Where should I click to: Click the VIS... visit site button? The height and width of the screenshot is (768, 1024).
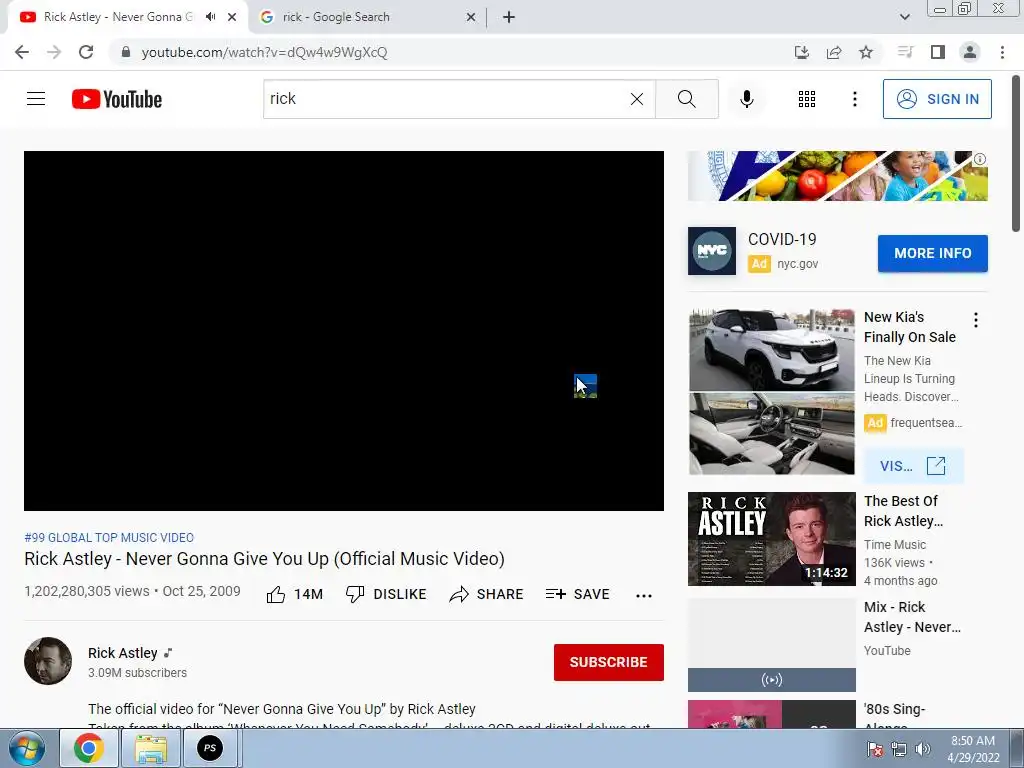(x=913, y=466)
